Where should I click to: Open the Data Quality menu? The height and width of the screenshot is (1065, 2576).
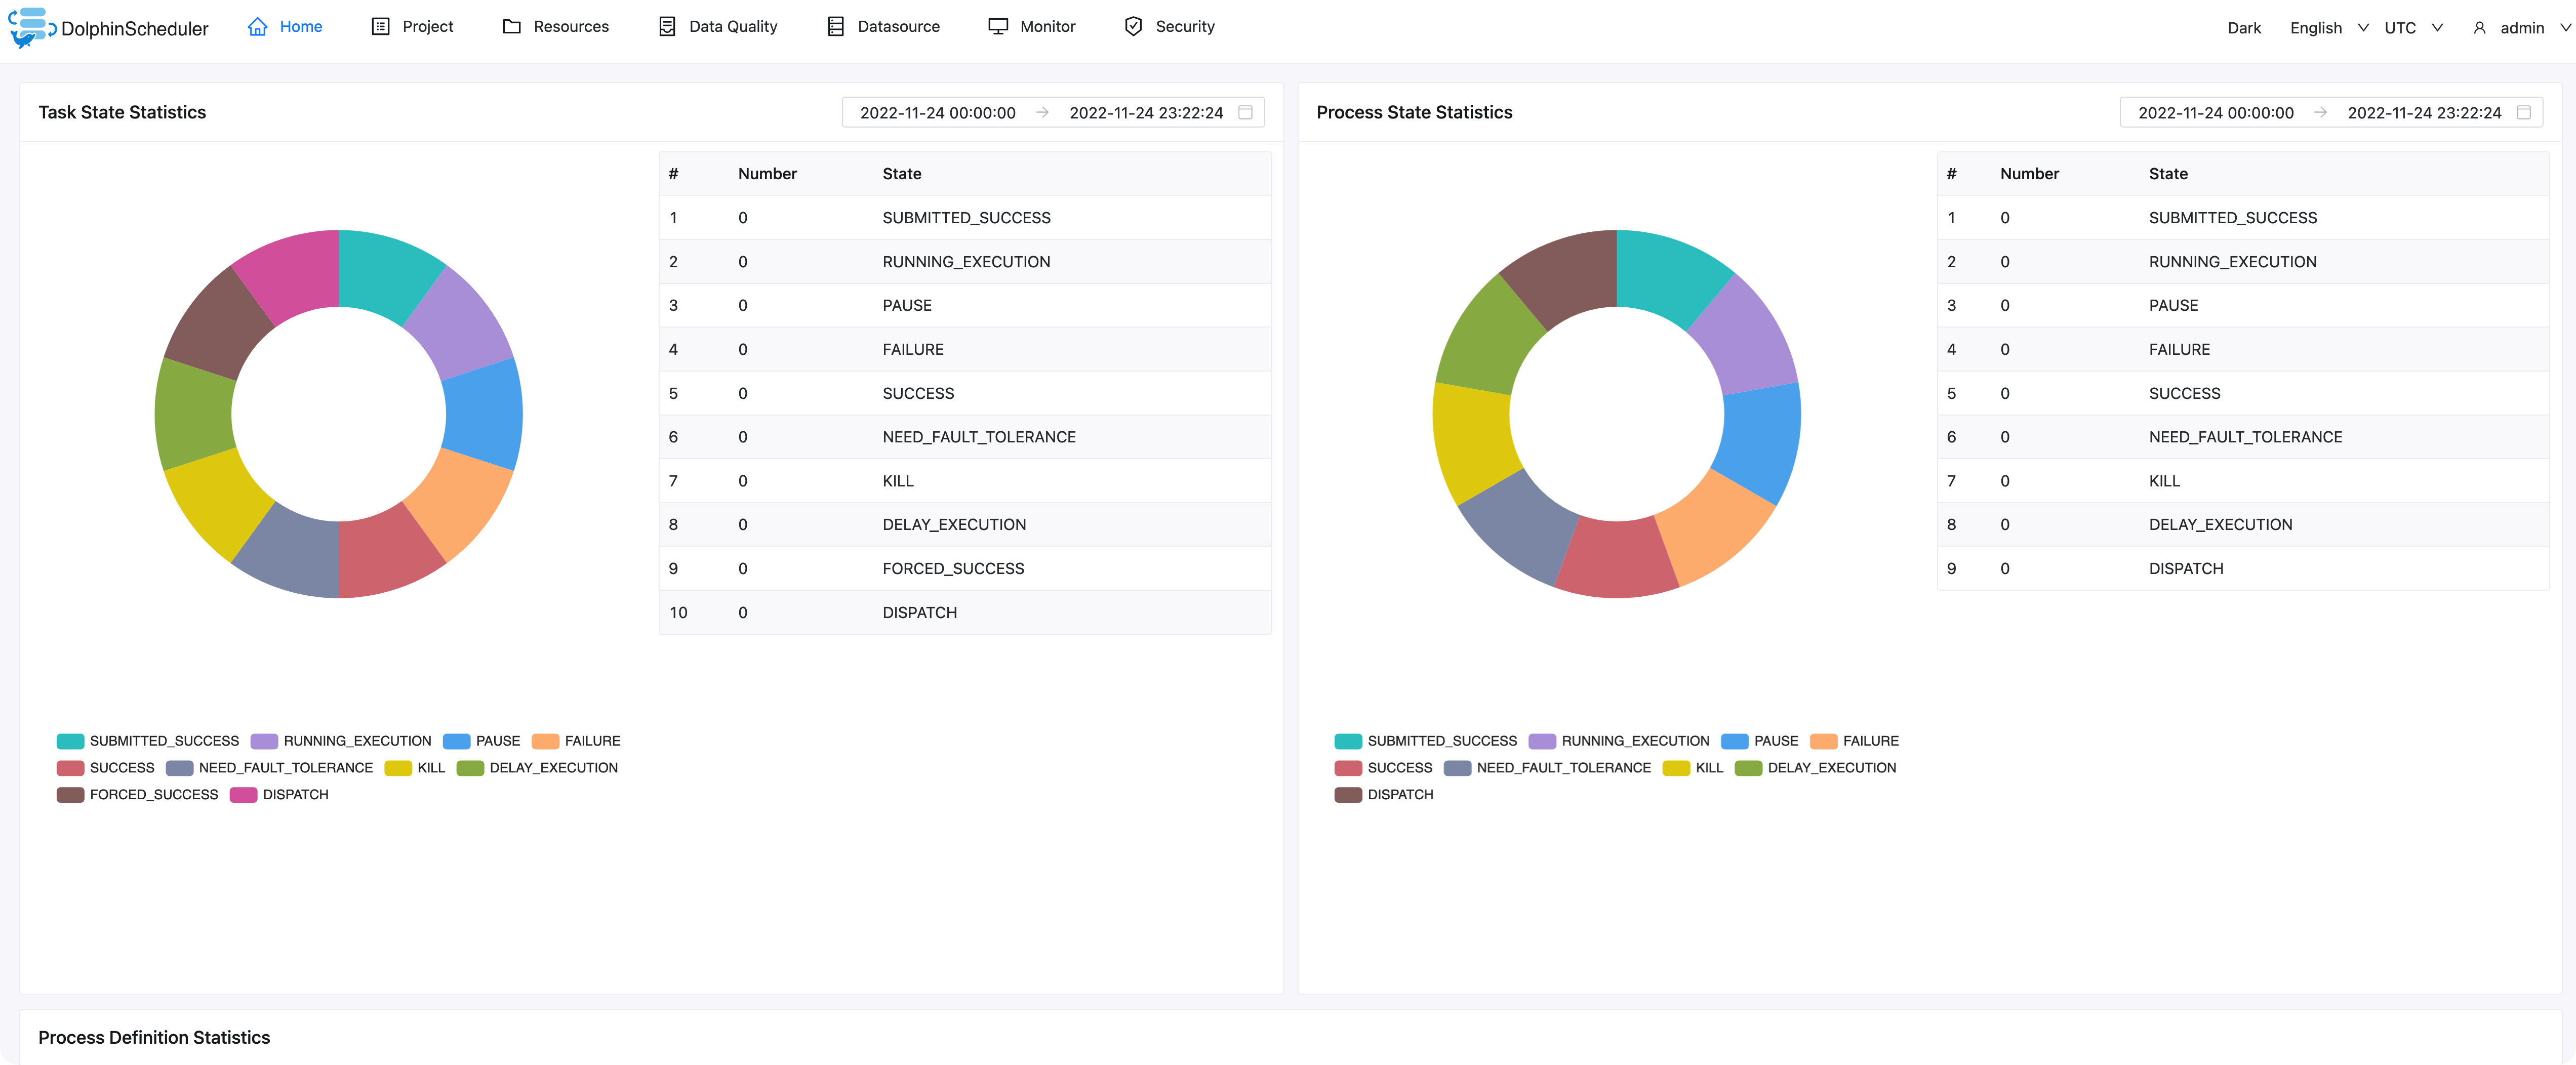pyautogui.click(x=732, y=27)
